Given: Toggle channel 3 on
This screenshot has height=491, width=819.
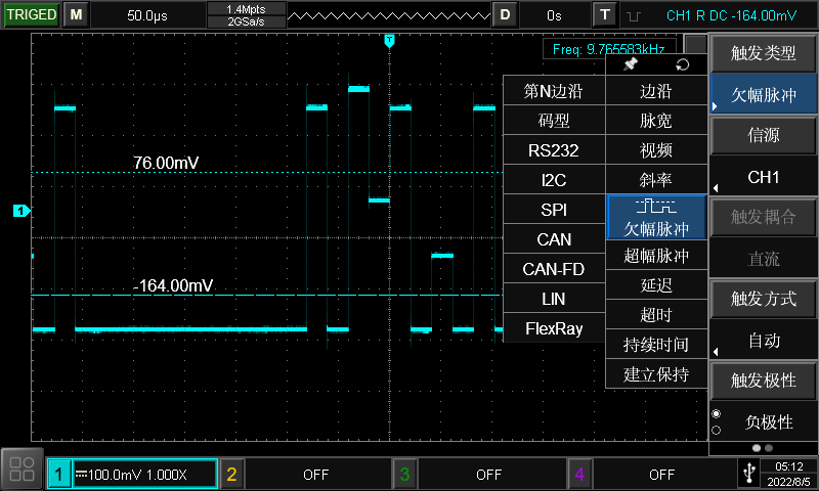Looking at the screenshot, I should tap(480, 474).
